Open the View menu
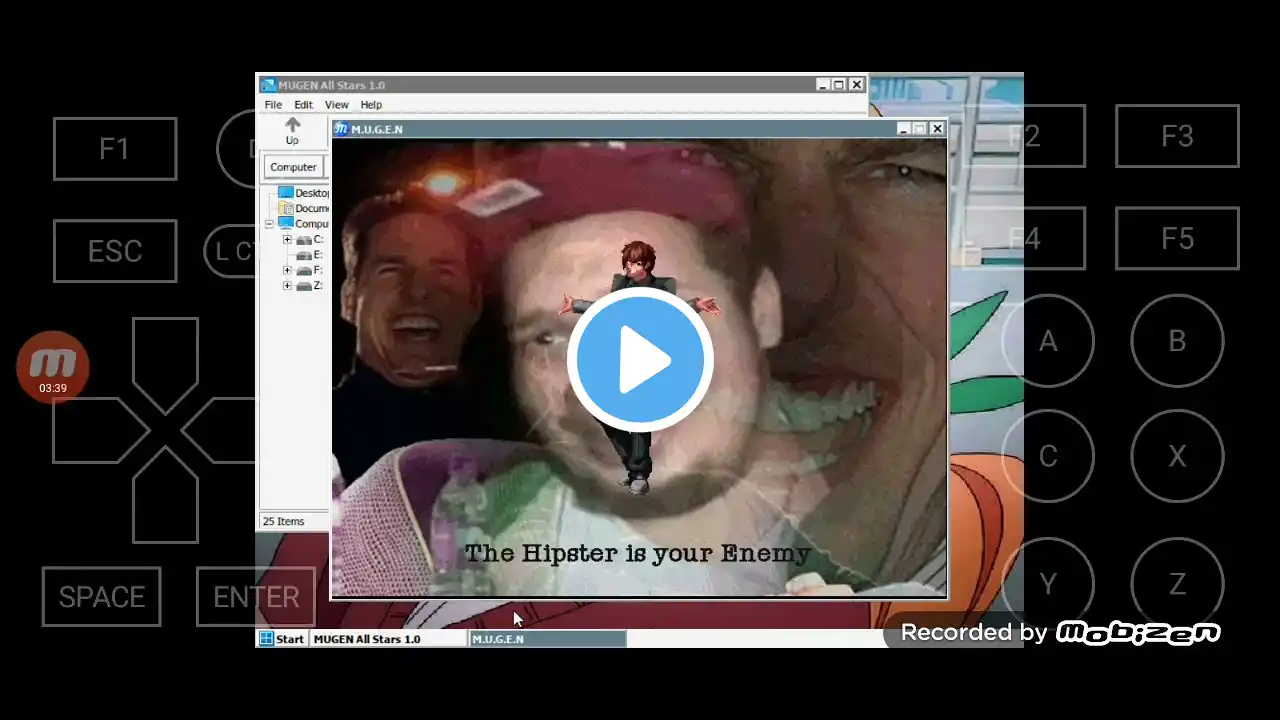1280x720 pixels. pos(336,105)
